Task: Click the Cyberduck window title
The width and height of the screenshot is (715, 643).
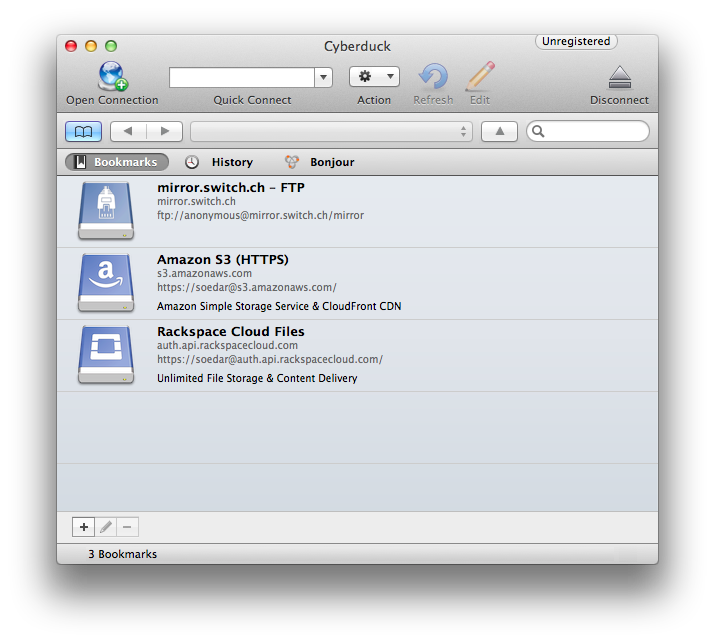Action: click(x=357, y=46)
